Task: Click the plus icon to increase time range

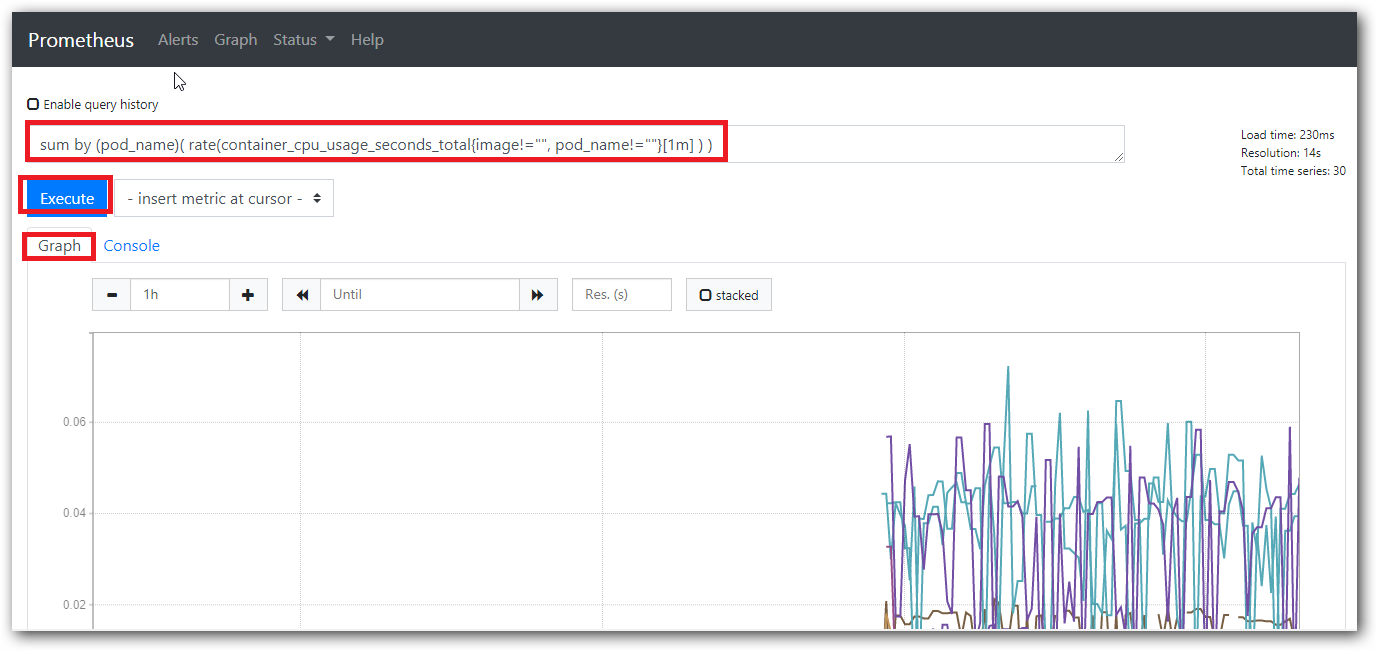Action: [x=248, y=295]
